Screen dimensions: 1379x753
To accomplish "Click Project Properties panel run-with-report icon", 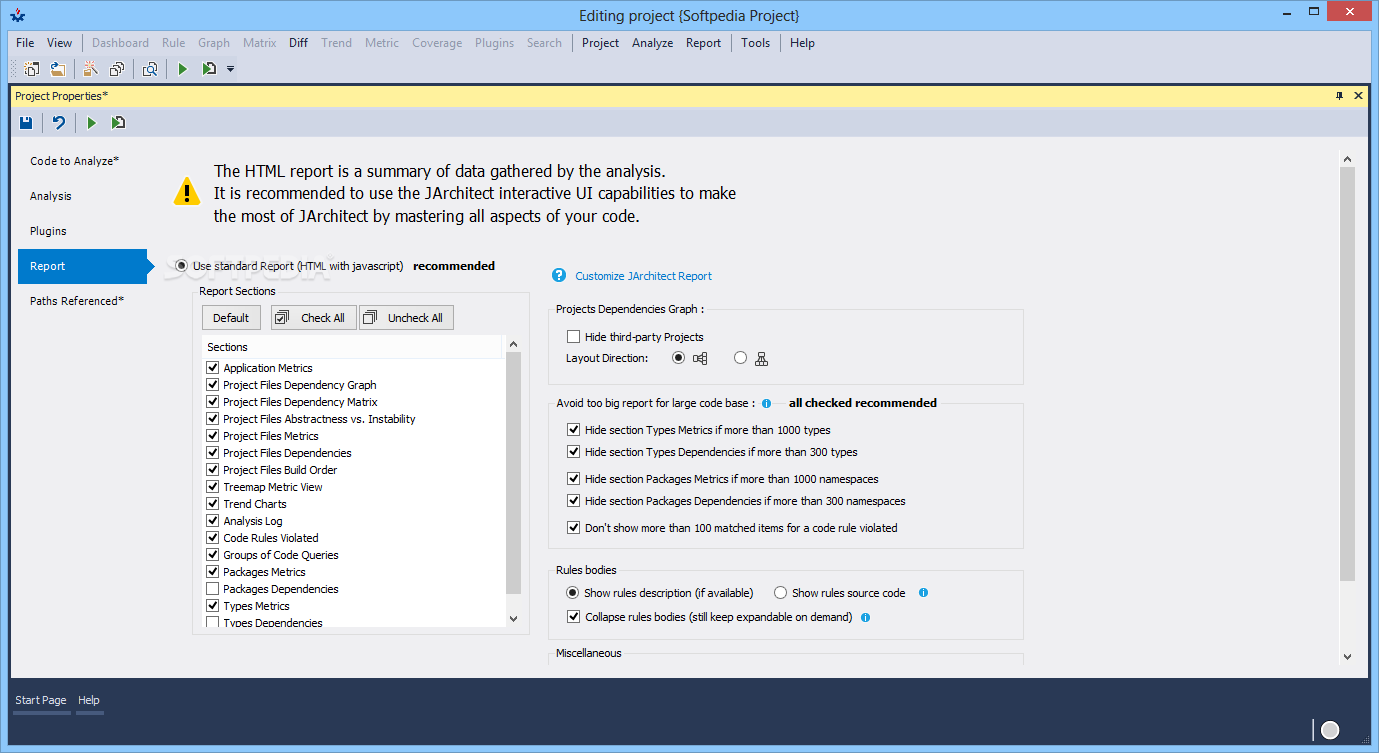I will (118, 123).
